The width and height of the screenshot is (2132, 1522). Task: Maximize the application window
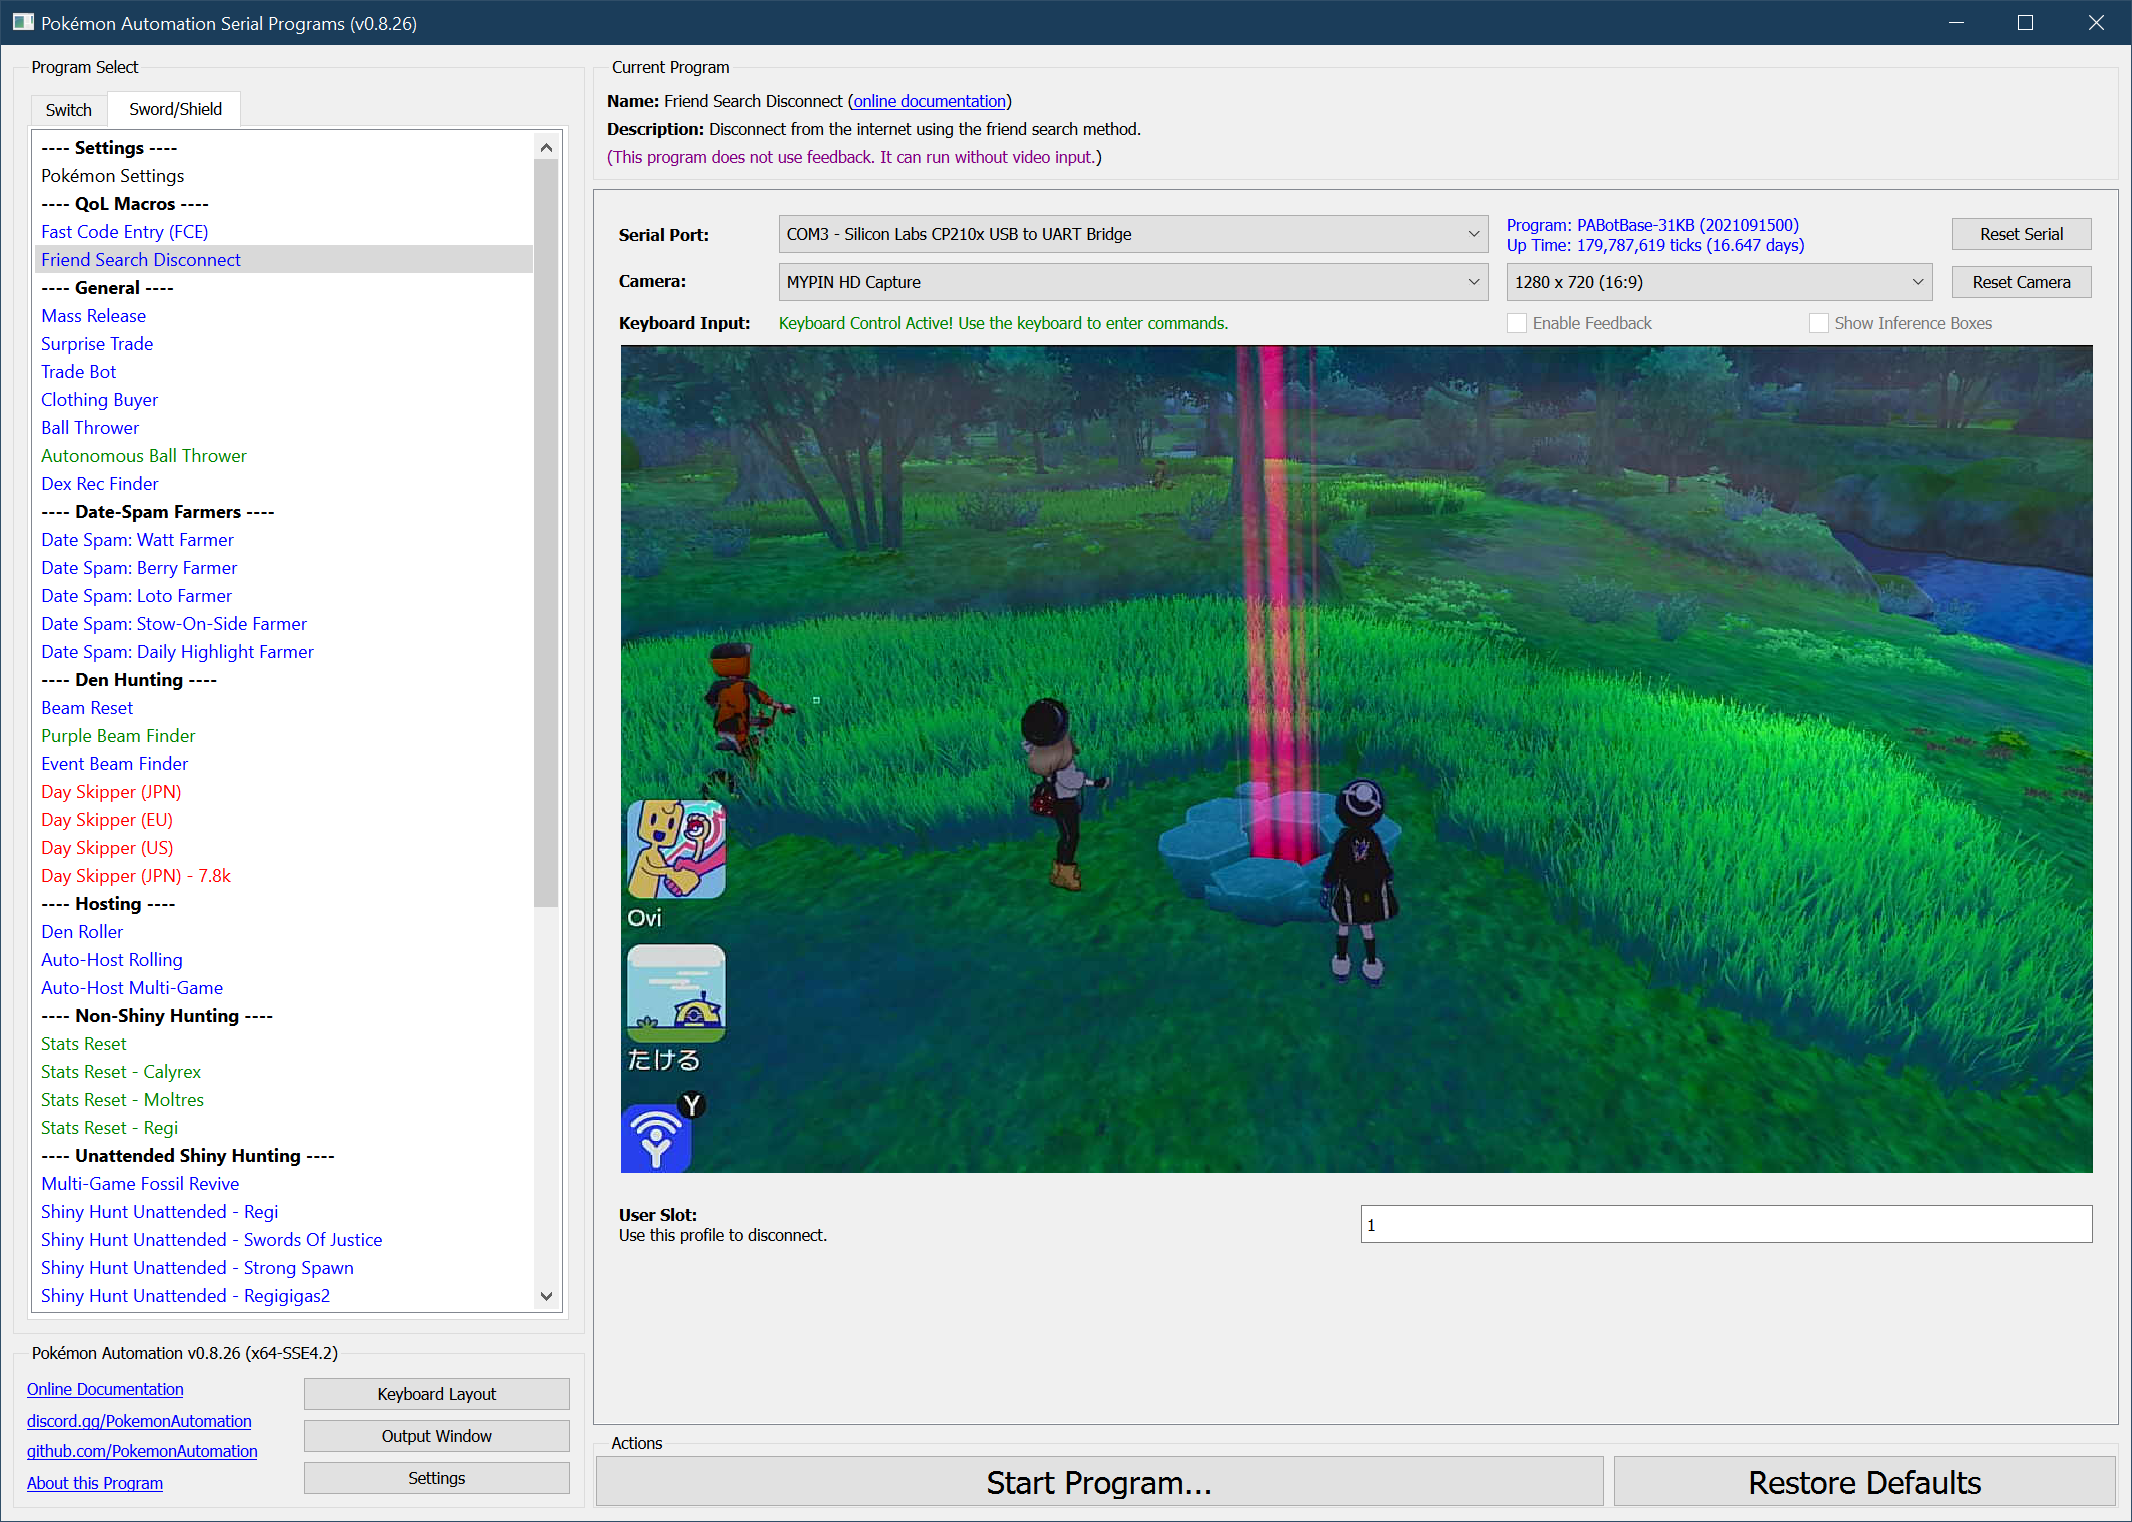coord(2025,22)
